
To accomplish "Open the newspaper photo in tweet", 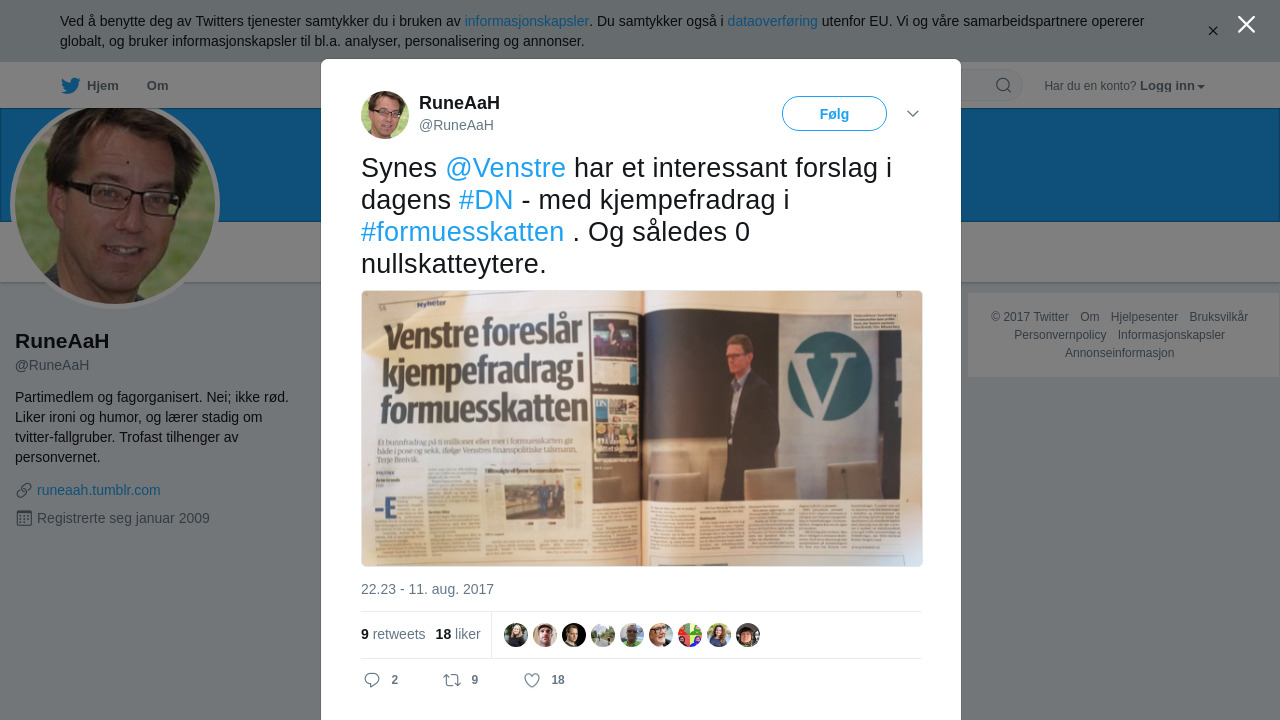I will [642, 428].
